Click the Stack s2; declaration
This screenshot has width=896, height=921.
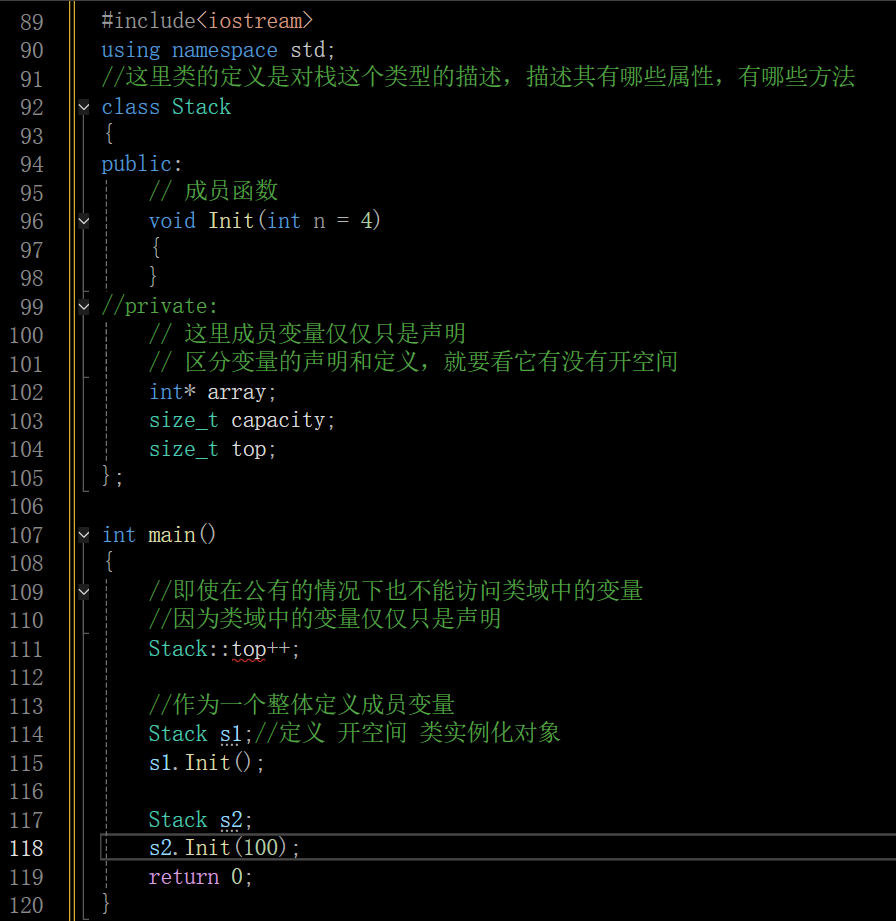point(198,819)
